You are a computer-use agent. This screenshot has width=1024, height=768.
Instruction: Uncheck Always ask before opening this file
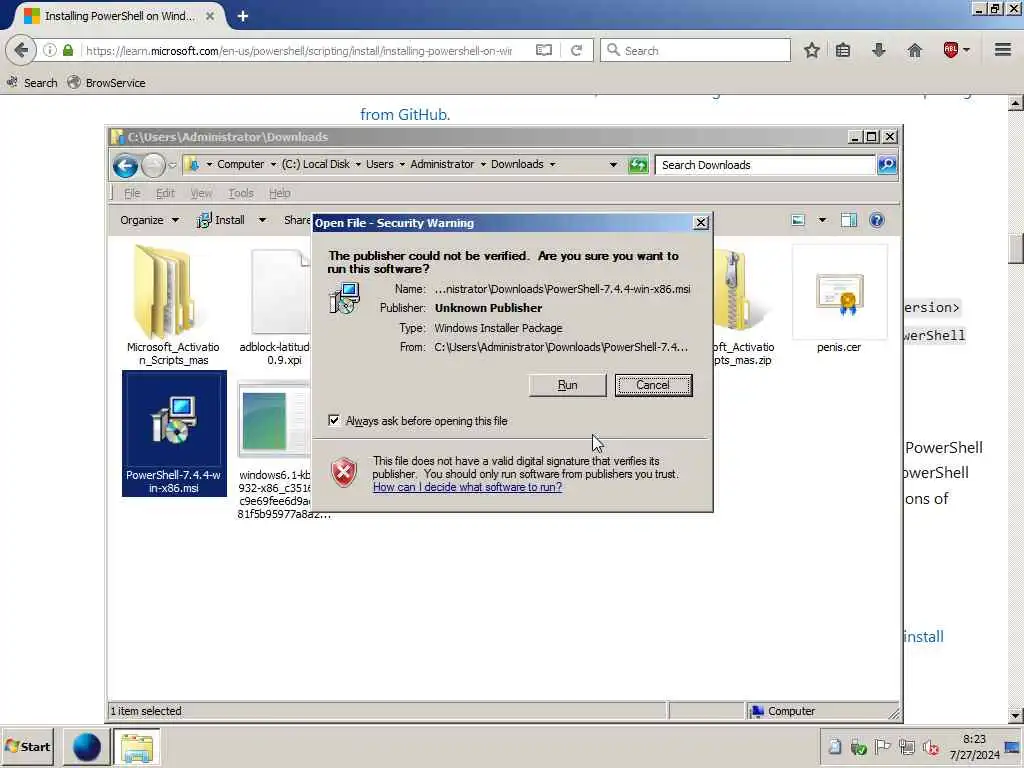tap(334, 420)
